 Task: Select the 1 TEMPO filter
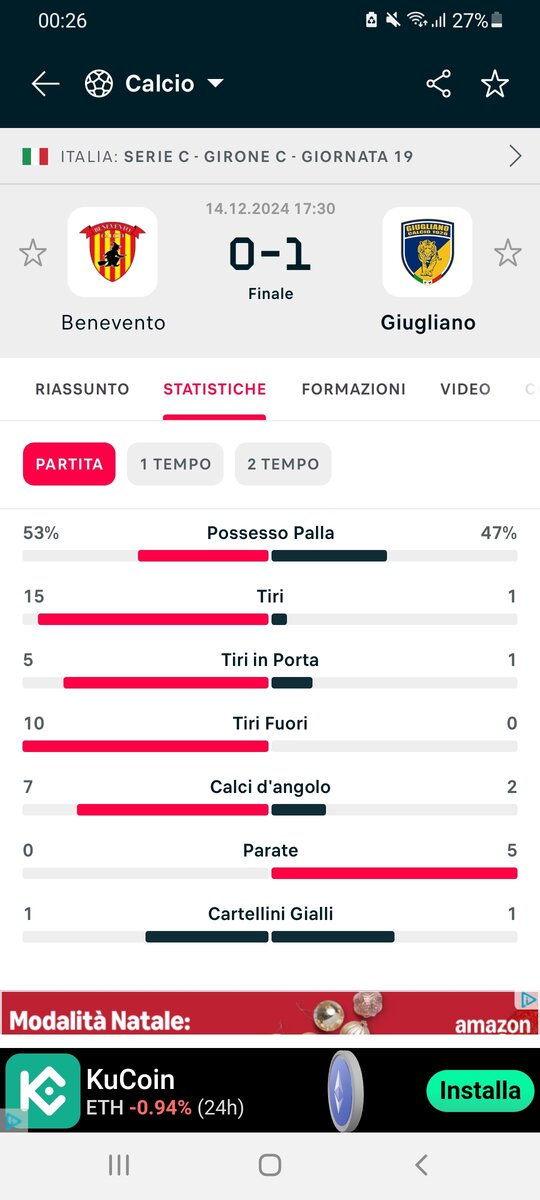(x=175, y=464)
